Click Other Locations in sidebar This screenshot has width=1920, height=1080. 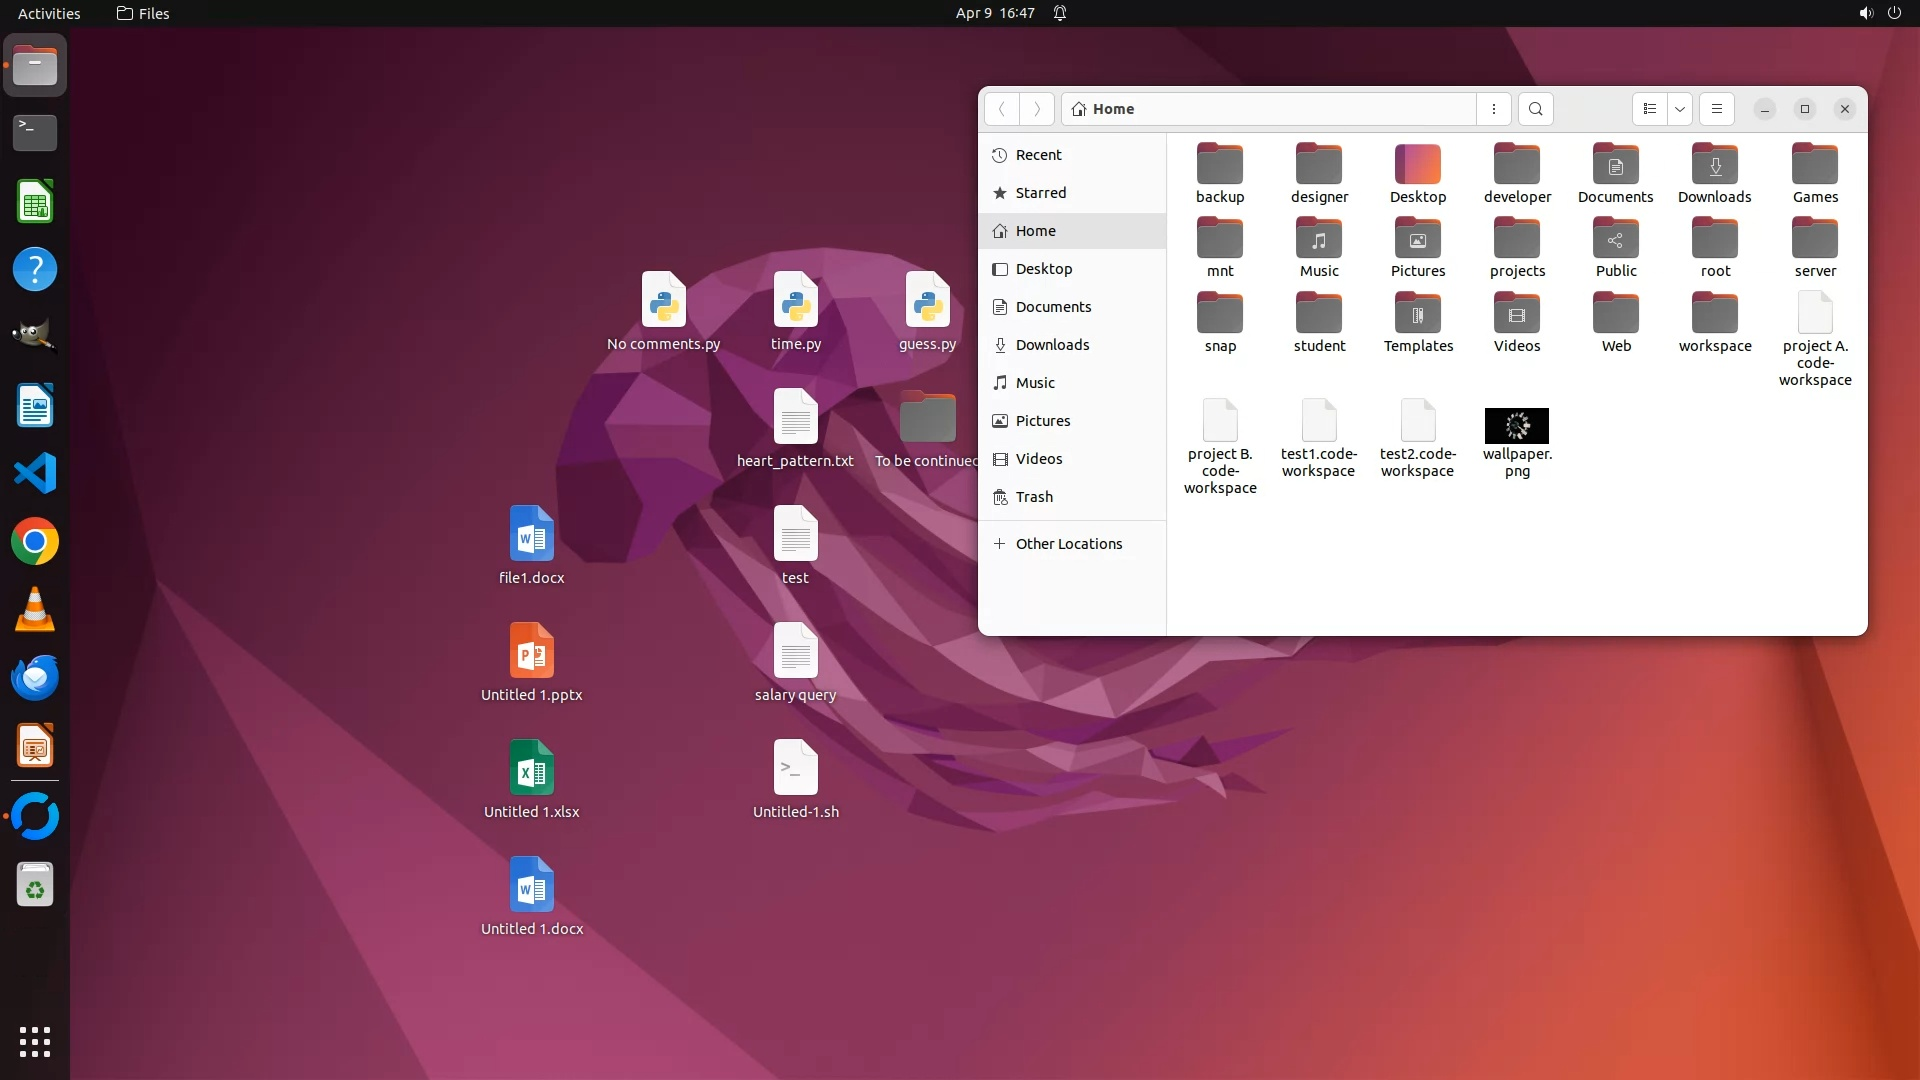(1068, 544)
